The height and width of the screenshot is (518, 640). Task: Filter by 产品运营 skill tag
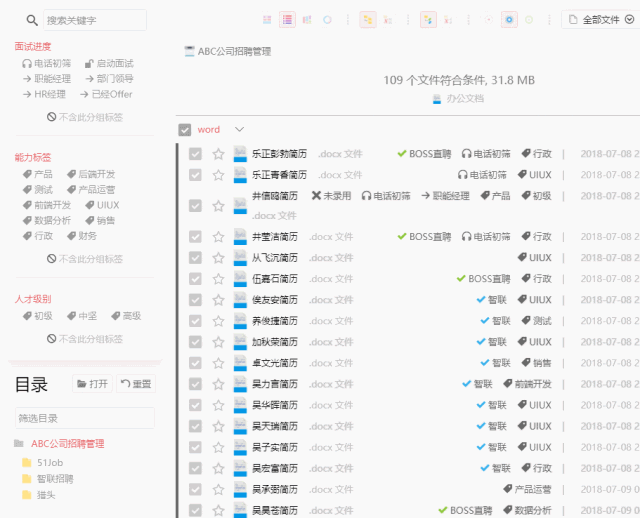click(91, 190)
